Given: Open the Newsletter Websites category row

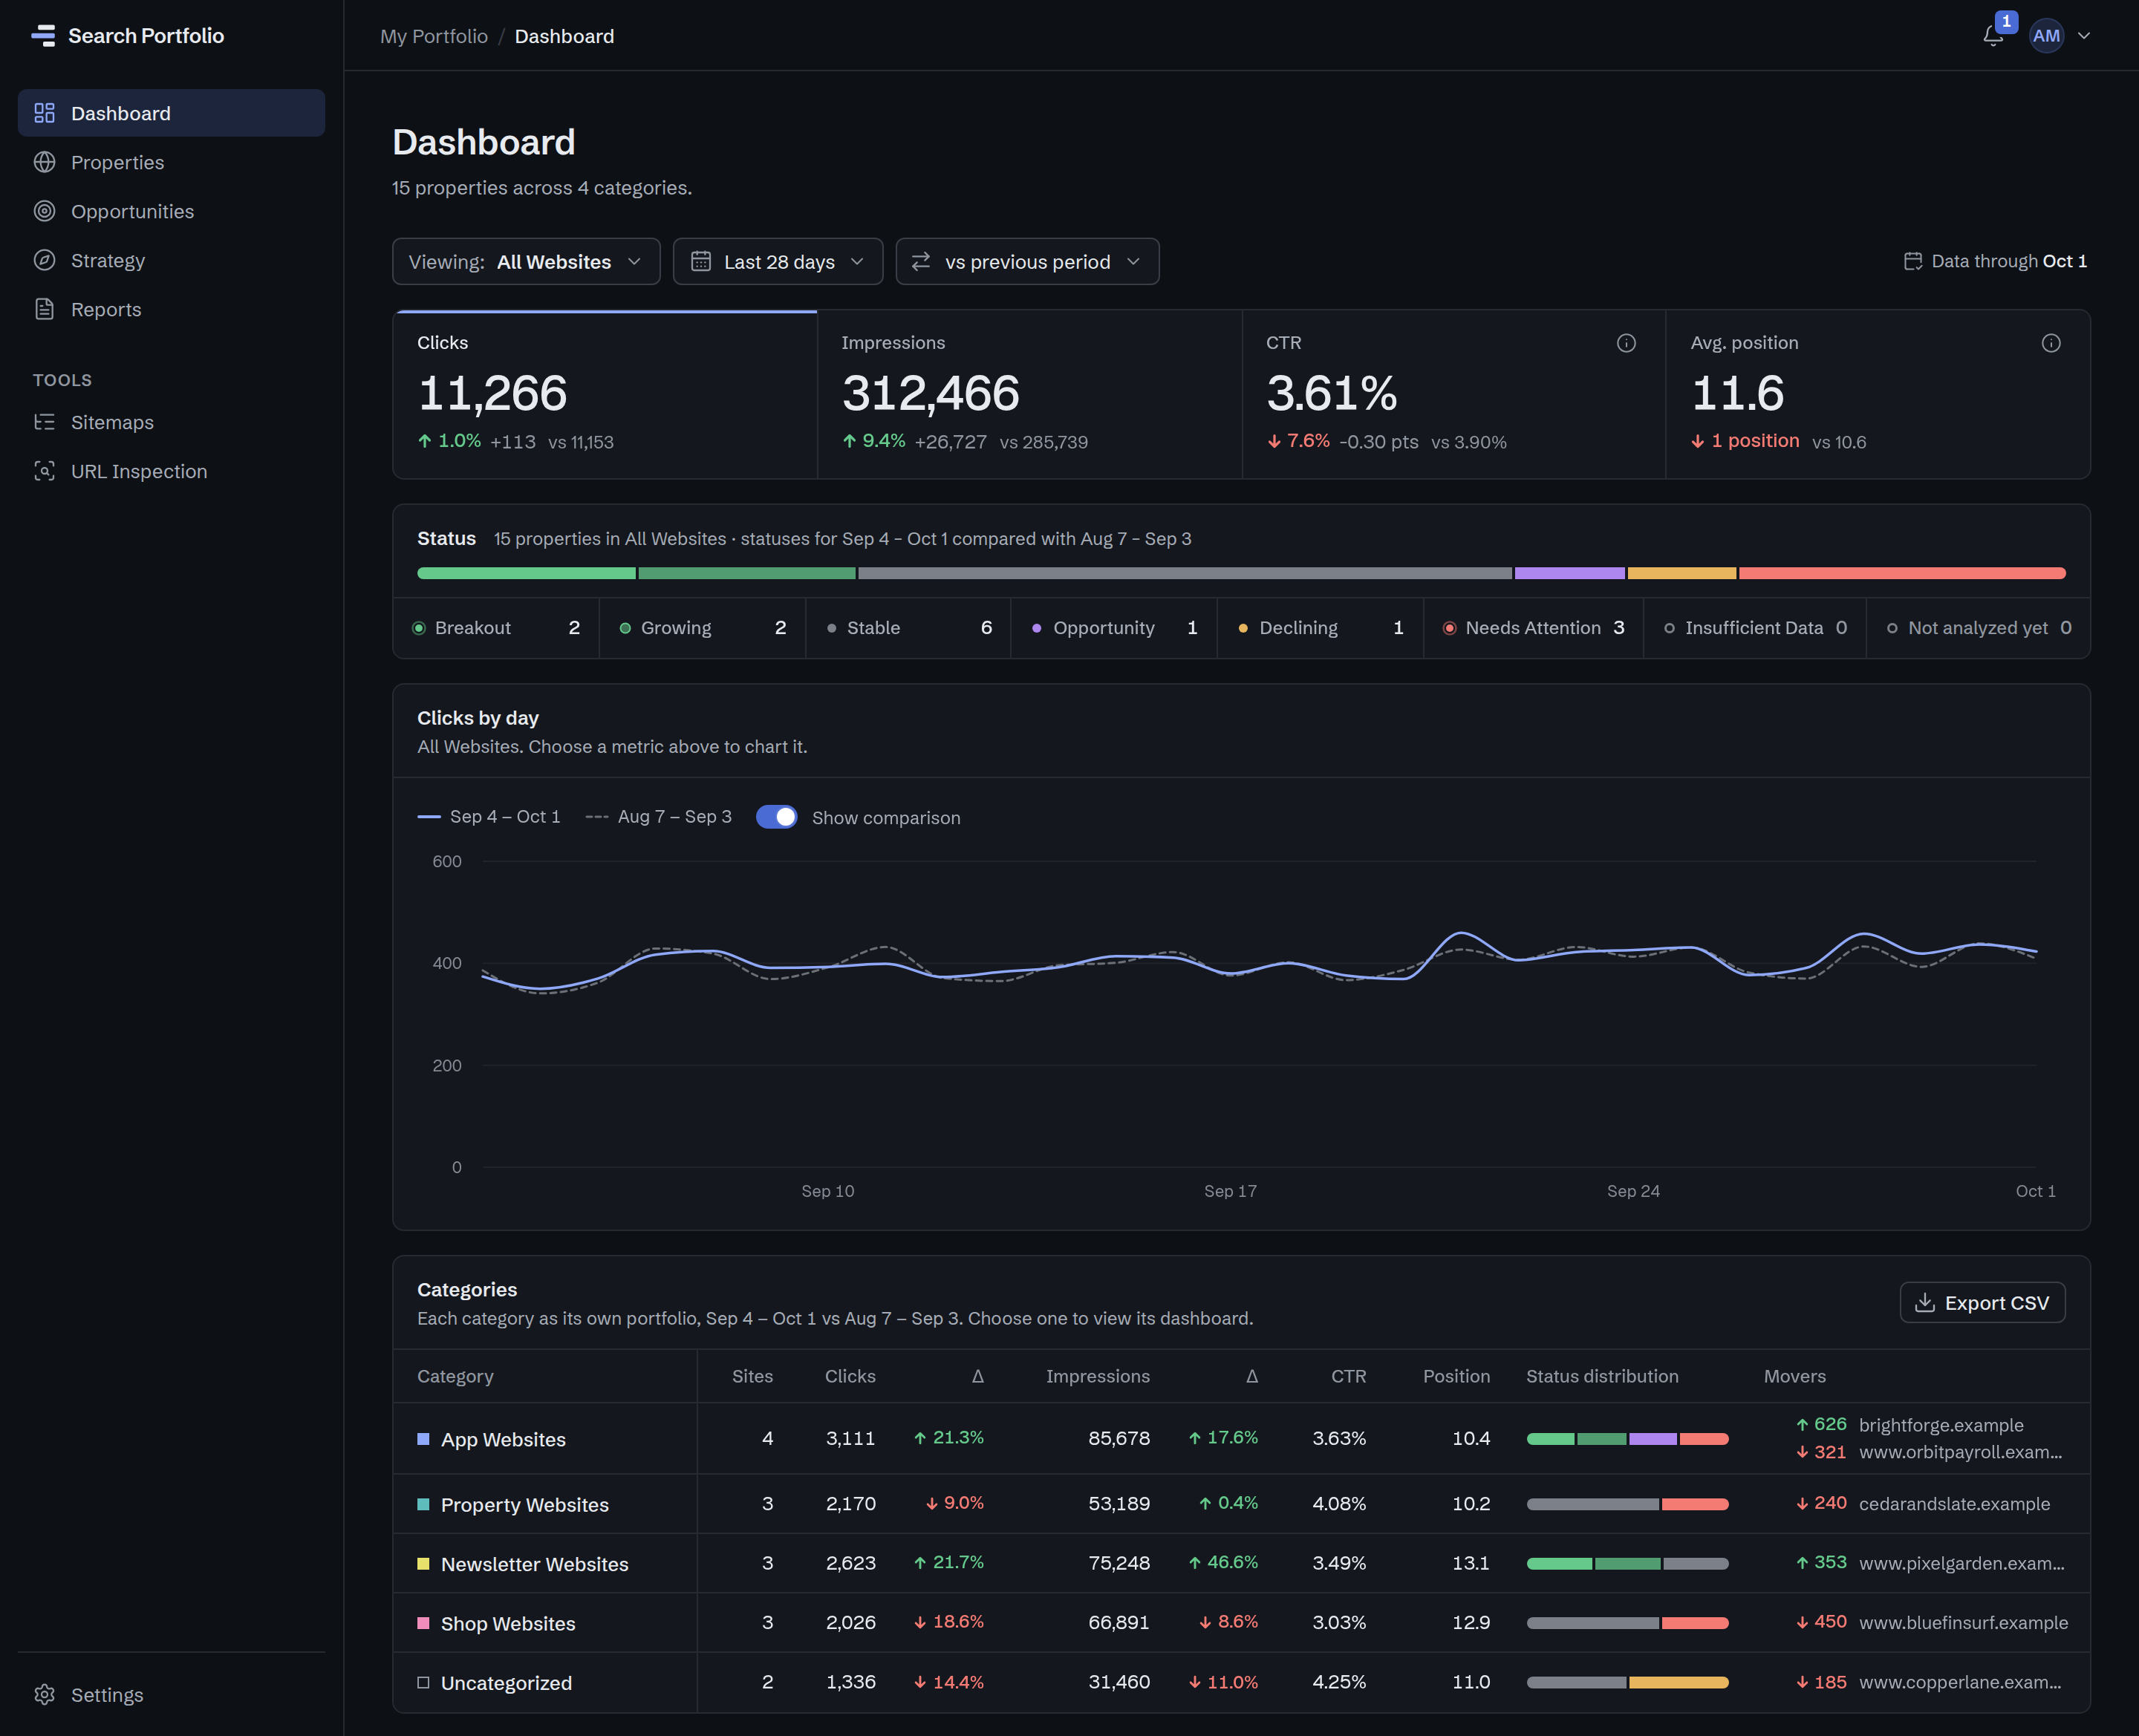Looking at the screenshot, I should coord(1241,1563).
